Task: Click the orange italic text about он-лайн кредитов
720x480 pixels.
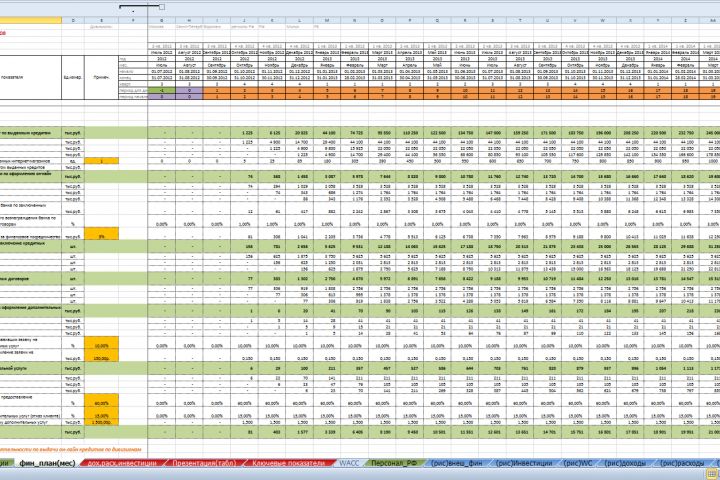Action: [70, 450]
